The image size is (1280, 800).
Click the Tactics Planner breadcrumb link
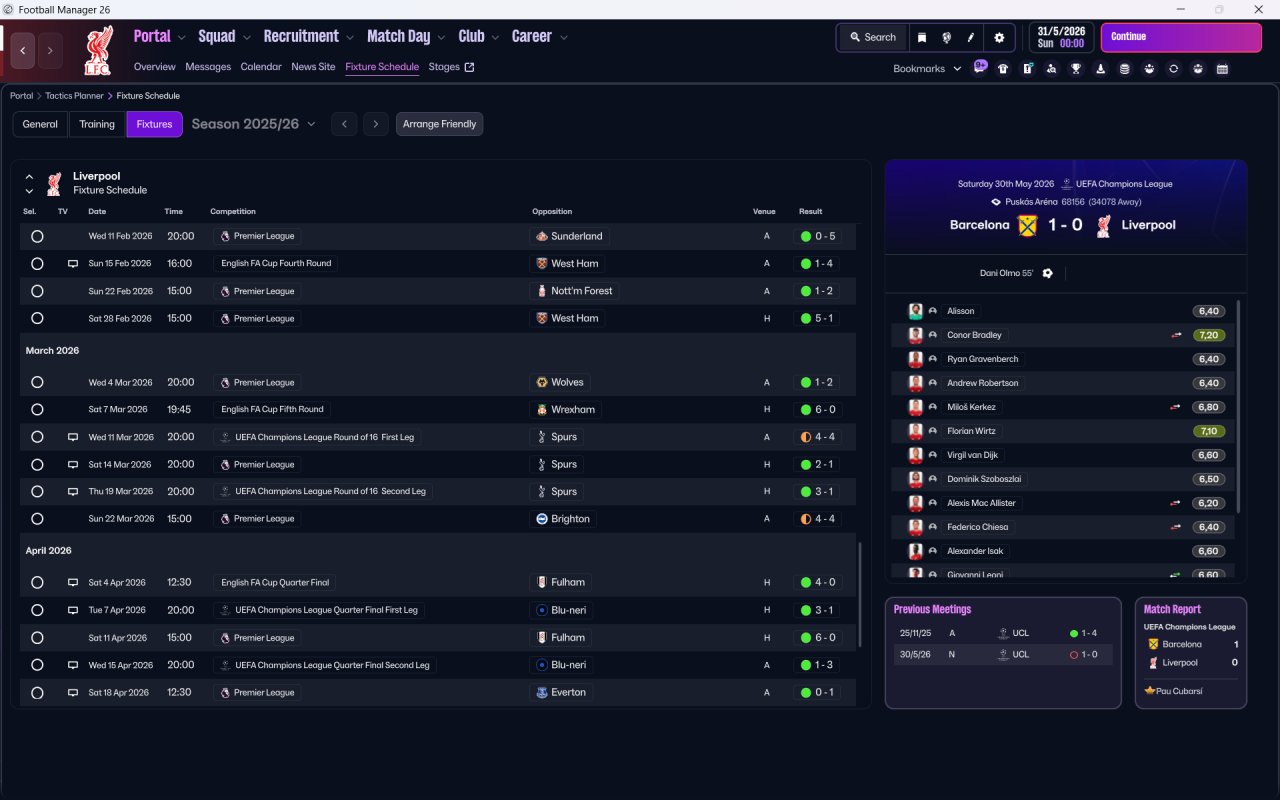click(74, 96)
